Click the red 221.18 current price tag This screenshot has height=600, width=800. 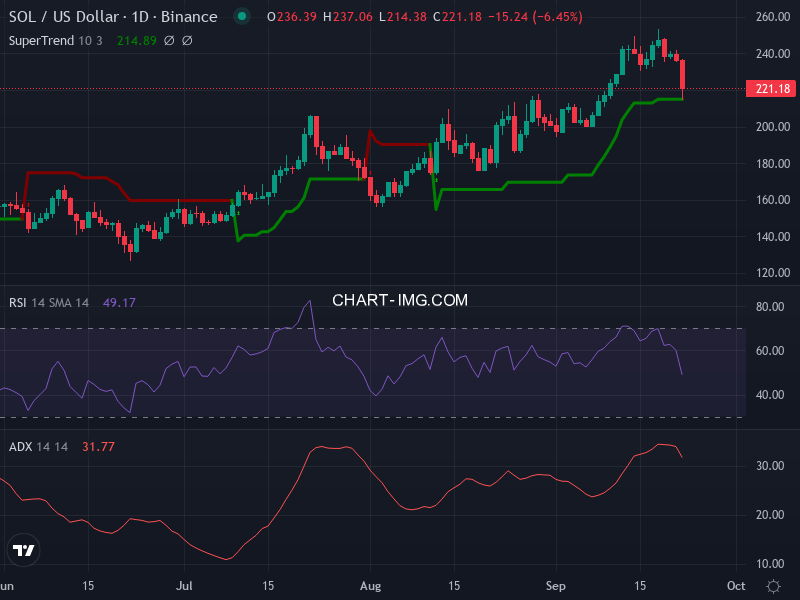point(773,89)
